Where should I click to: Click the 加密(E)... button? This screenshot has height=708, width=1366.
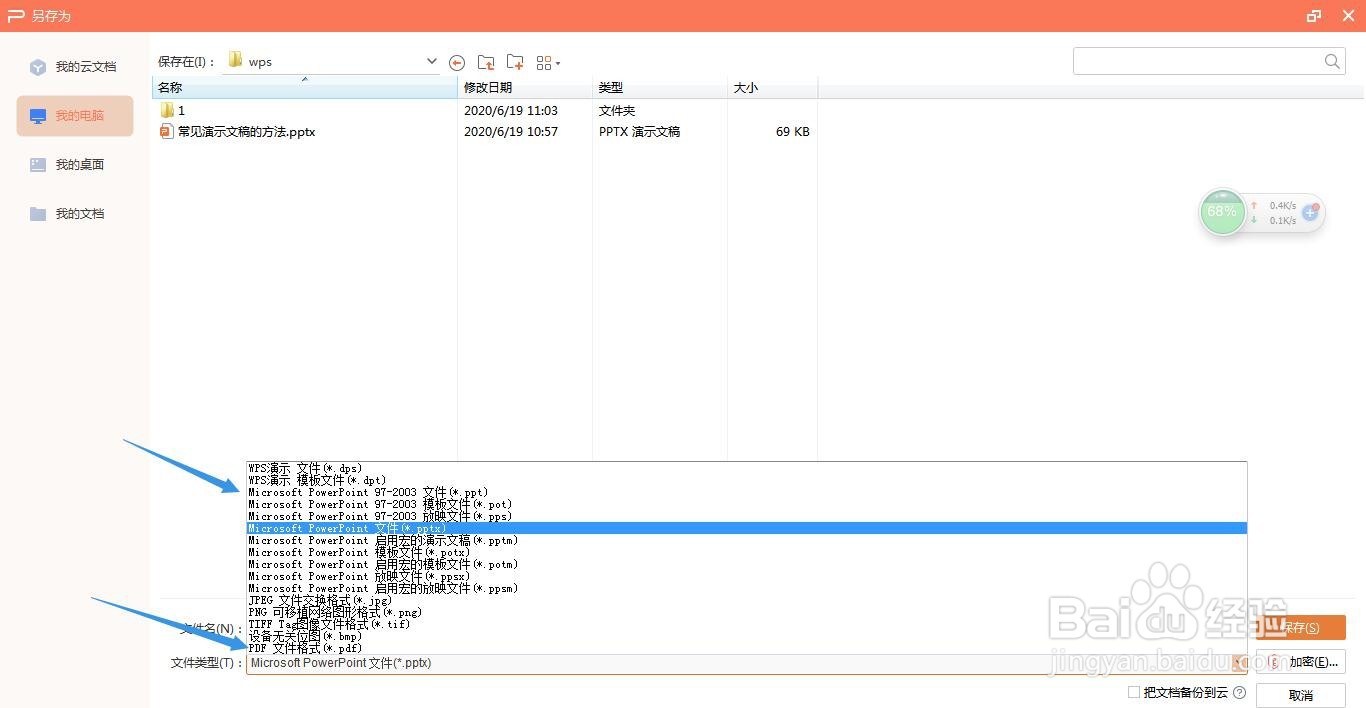pyautogui.click(x=1300, y=662)
